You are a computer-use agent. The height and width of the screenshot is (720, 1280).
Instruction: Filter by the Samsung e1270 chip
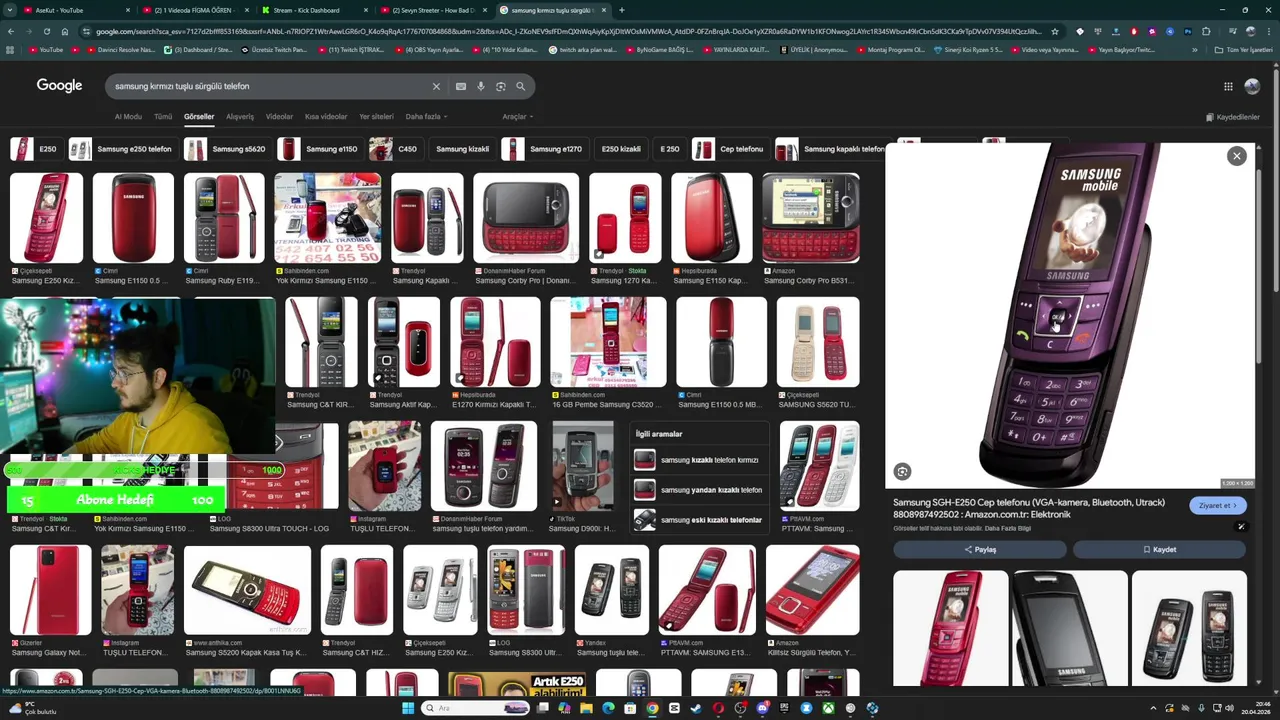[545, 149]
